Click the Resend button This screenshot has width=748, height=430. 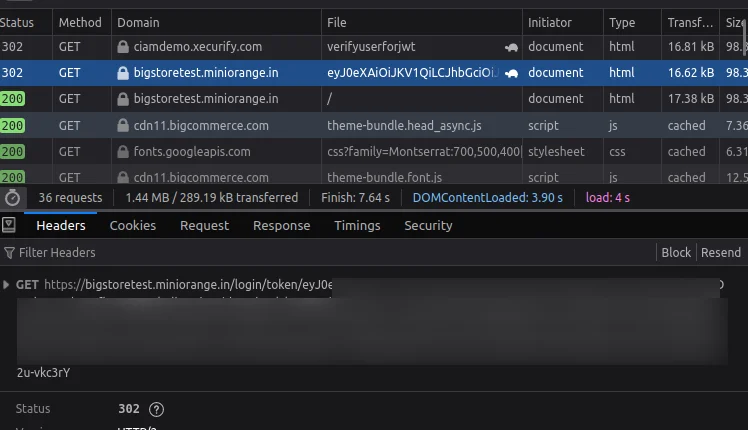click(x=721, y=252)
